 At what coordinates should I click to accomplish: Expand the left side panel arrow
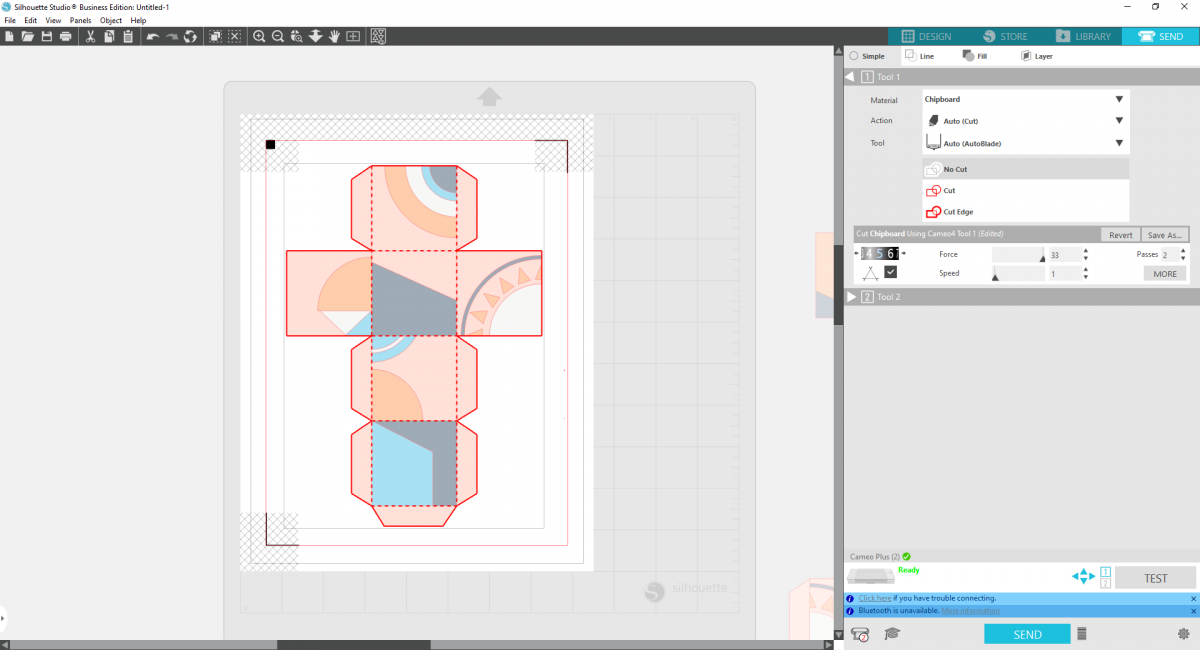coord(3,619)
